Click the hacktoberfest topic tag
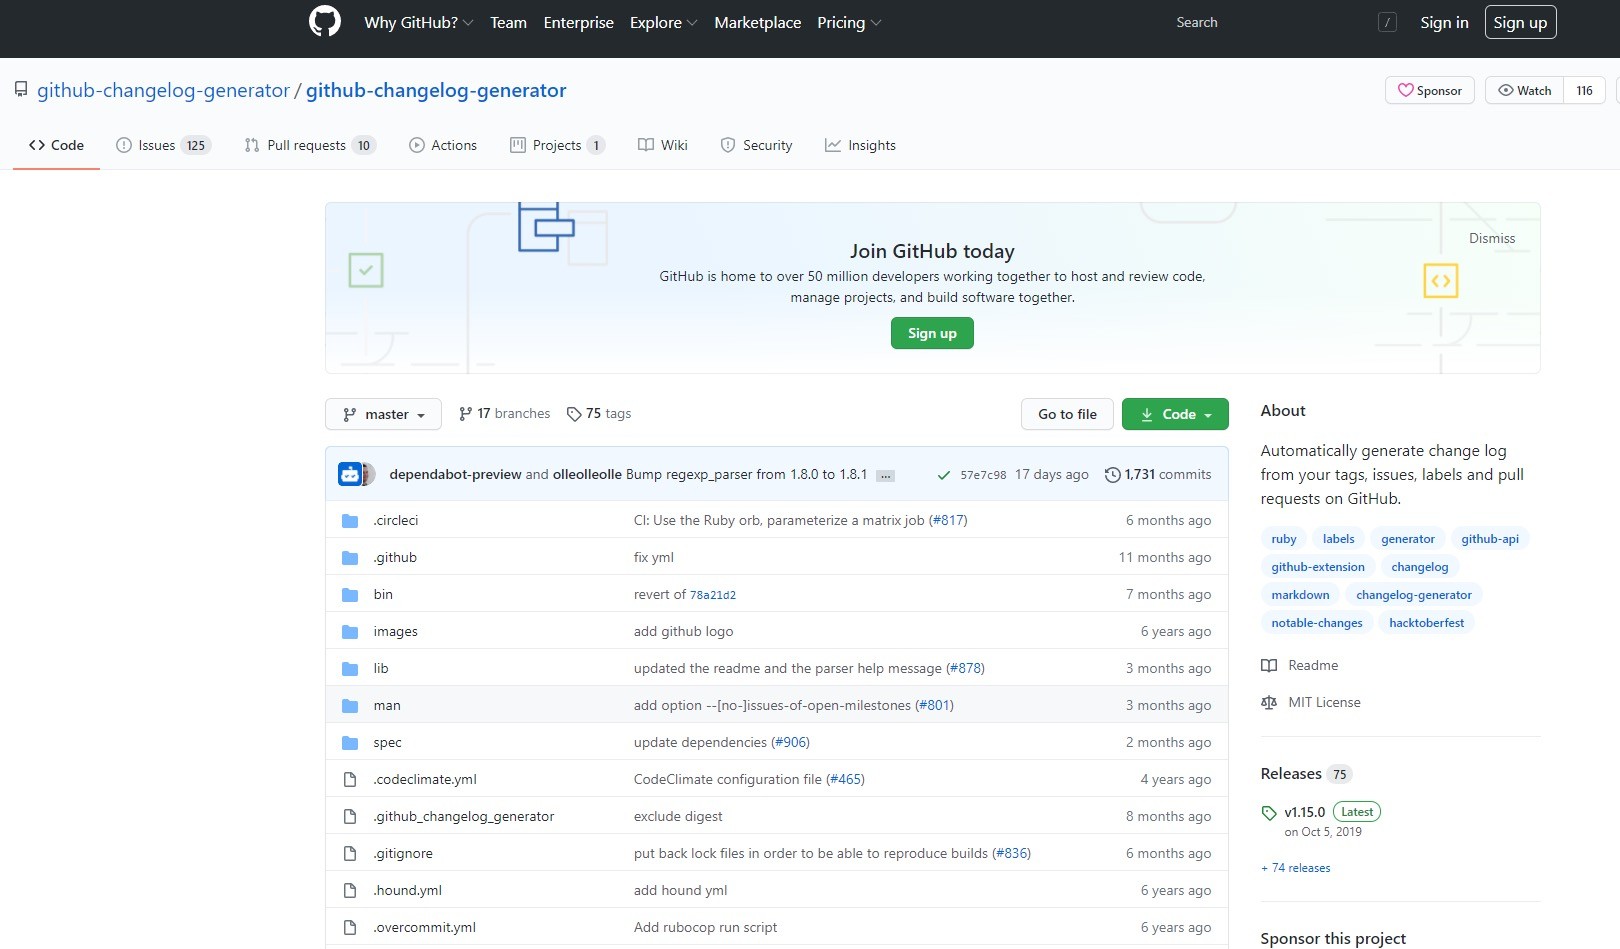The image size is (1620, 949). pos(1427,623)
